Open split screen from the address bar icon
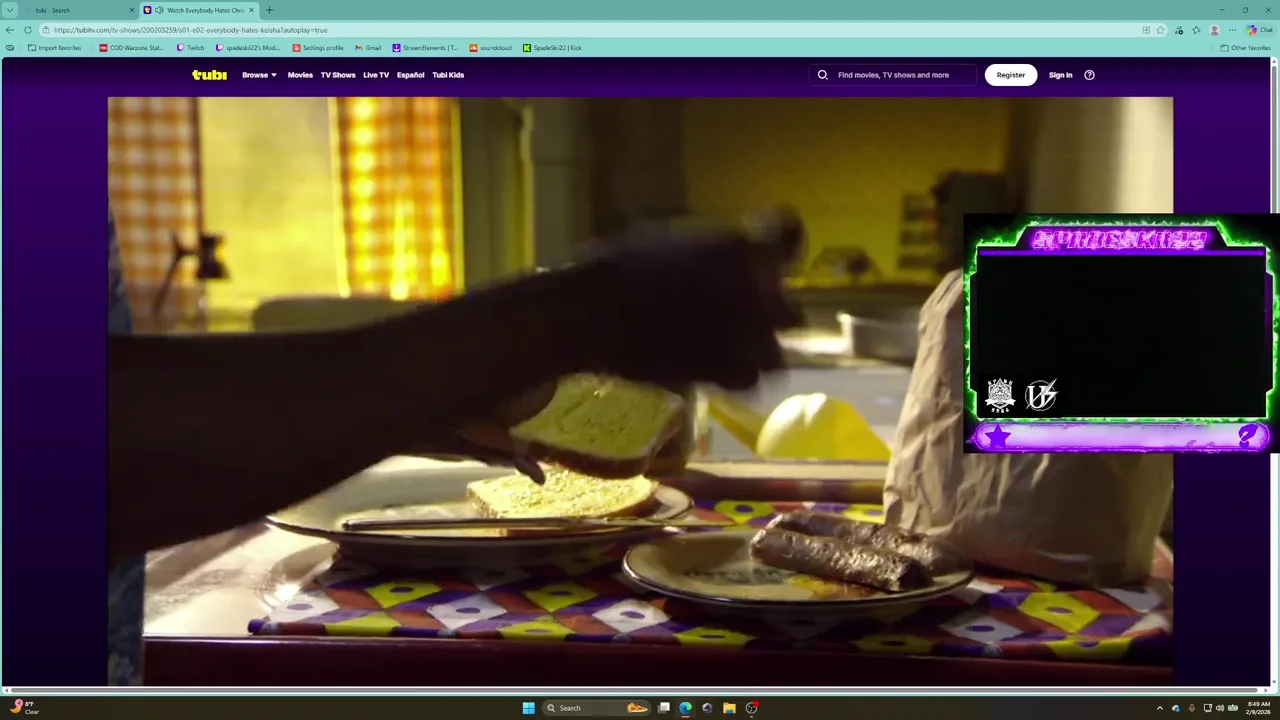 coord(1145,30)
